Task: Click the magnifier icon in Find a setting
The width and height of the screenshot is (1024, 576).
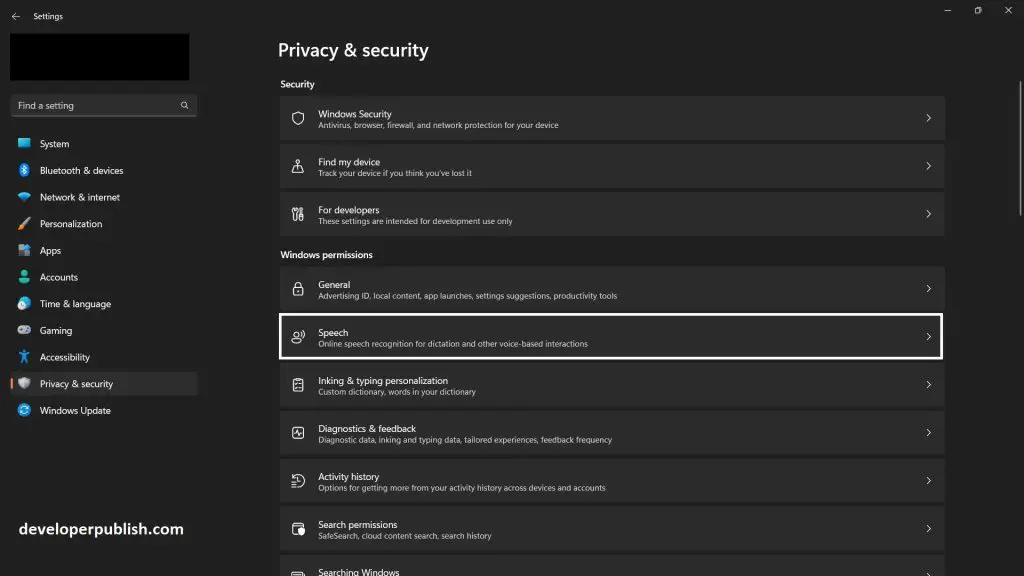Action: [184, 105]
